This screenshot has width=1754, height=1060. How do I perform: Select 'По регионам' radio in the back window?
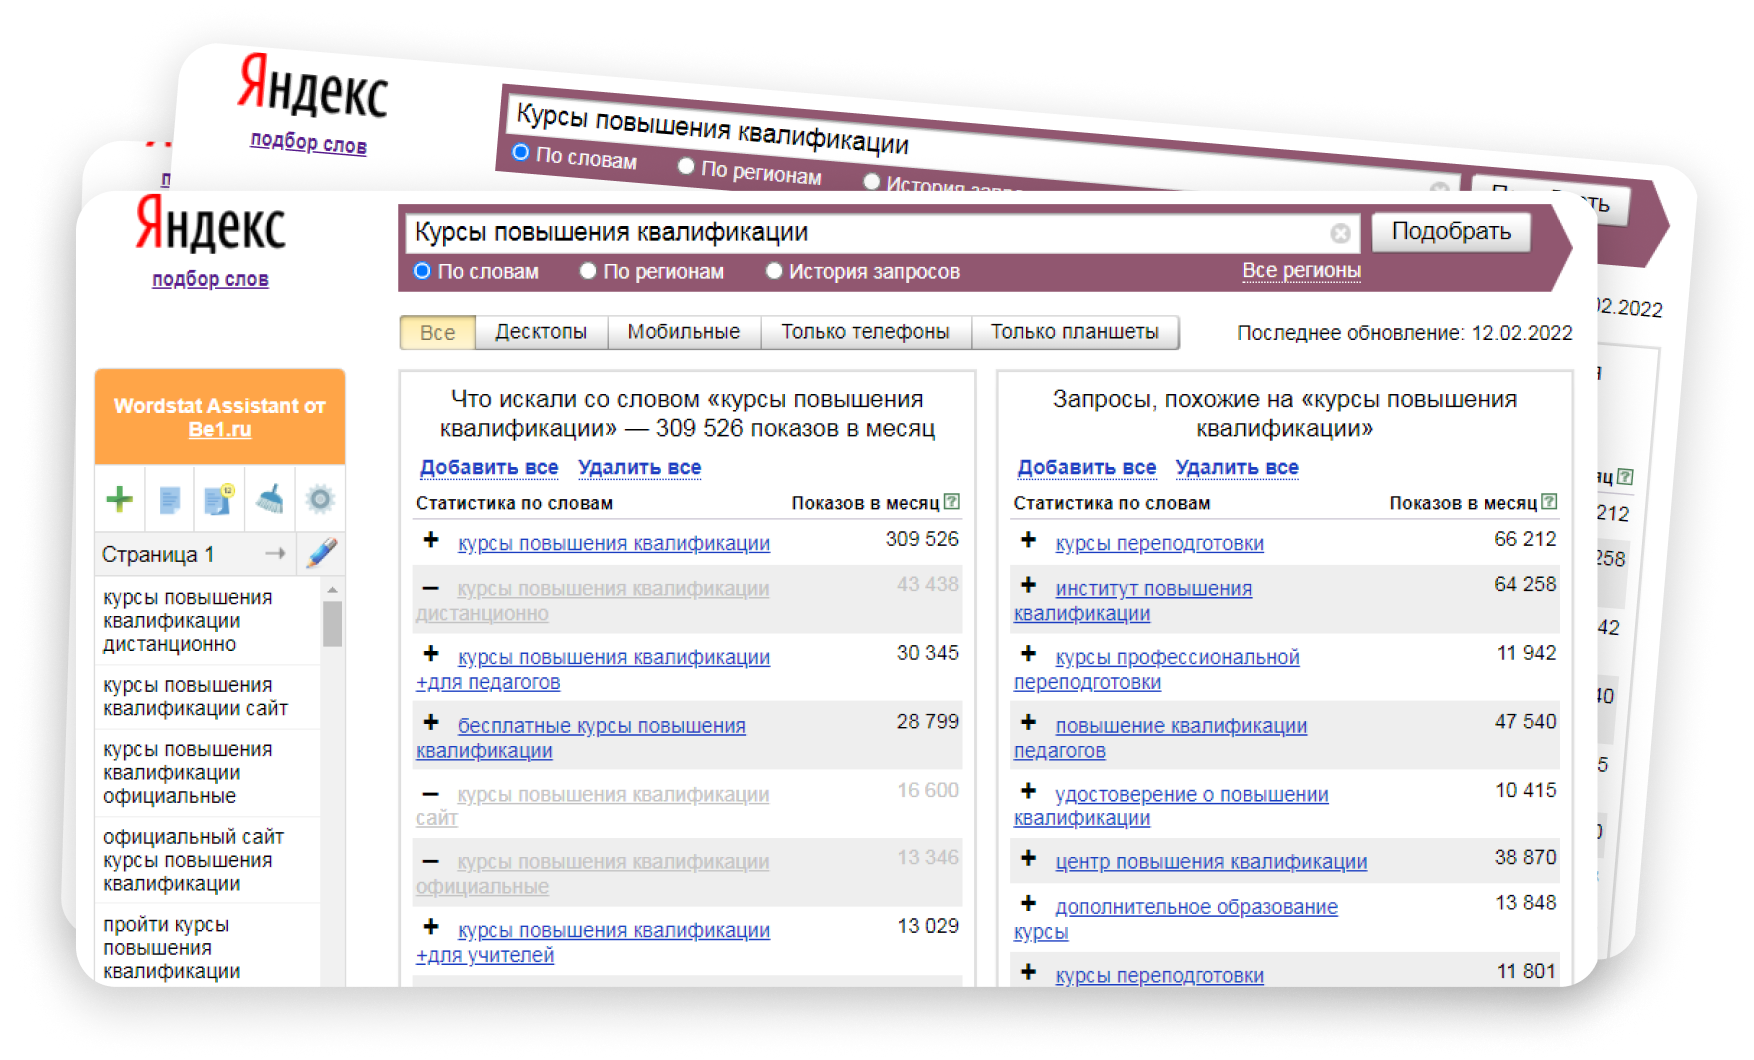click(x=686, y=166)
